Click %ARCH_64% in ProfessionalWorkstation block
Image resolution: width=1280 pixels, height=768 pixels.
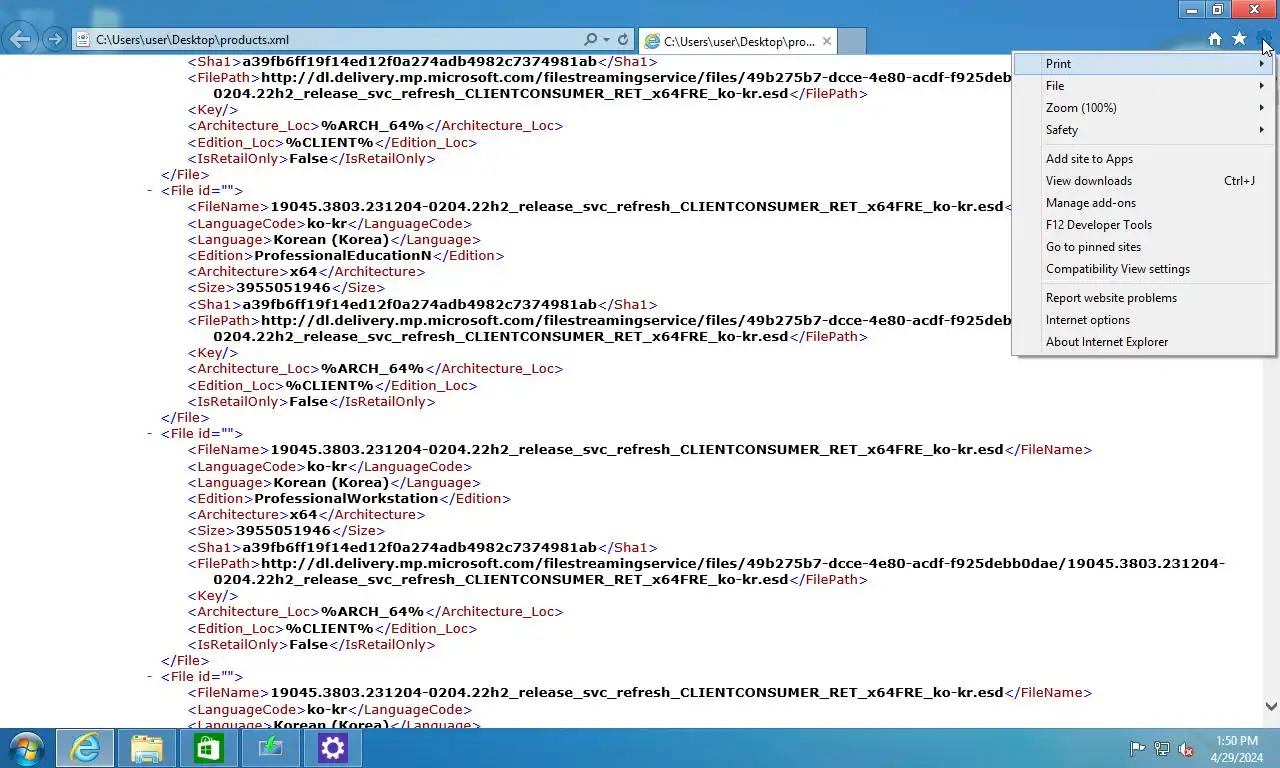coord(372,611)
